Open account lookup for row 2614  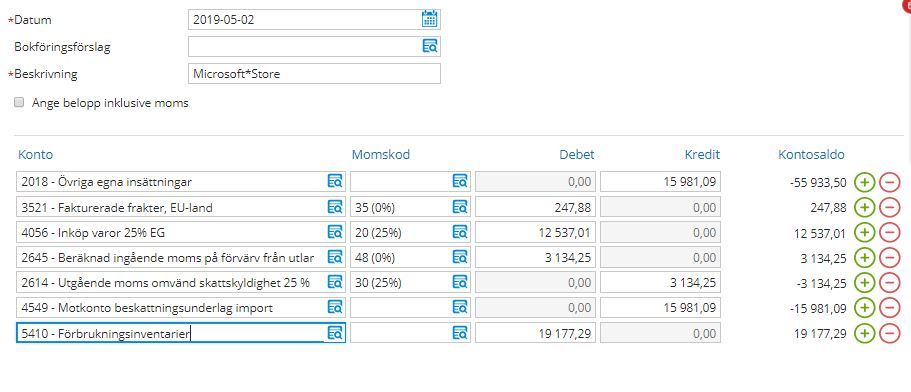(335, 282)
